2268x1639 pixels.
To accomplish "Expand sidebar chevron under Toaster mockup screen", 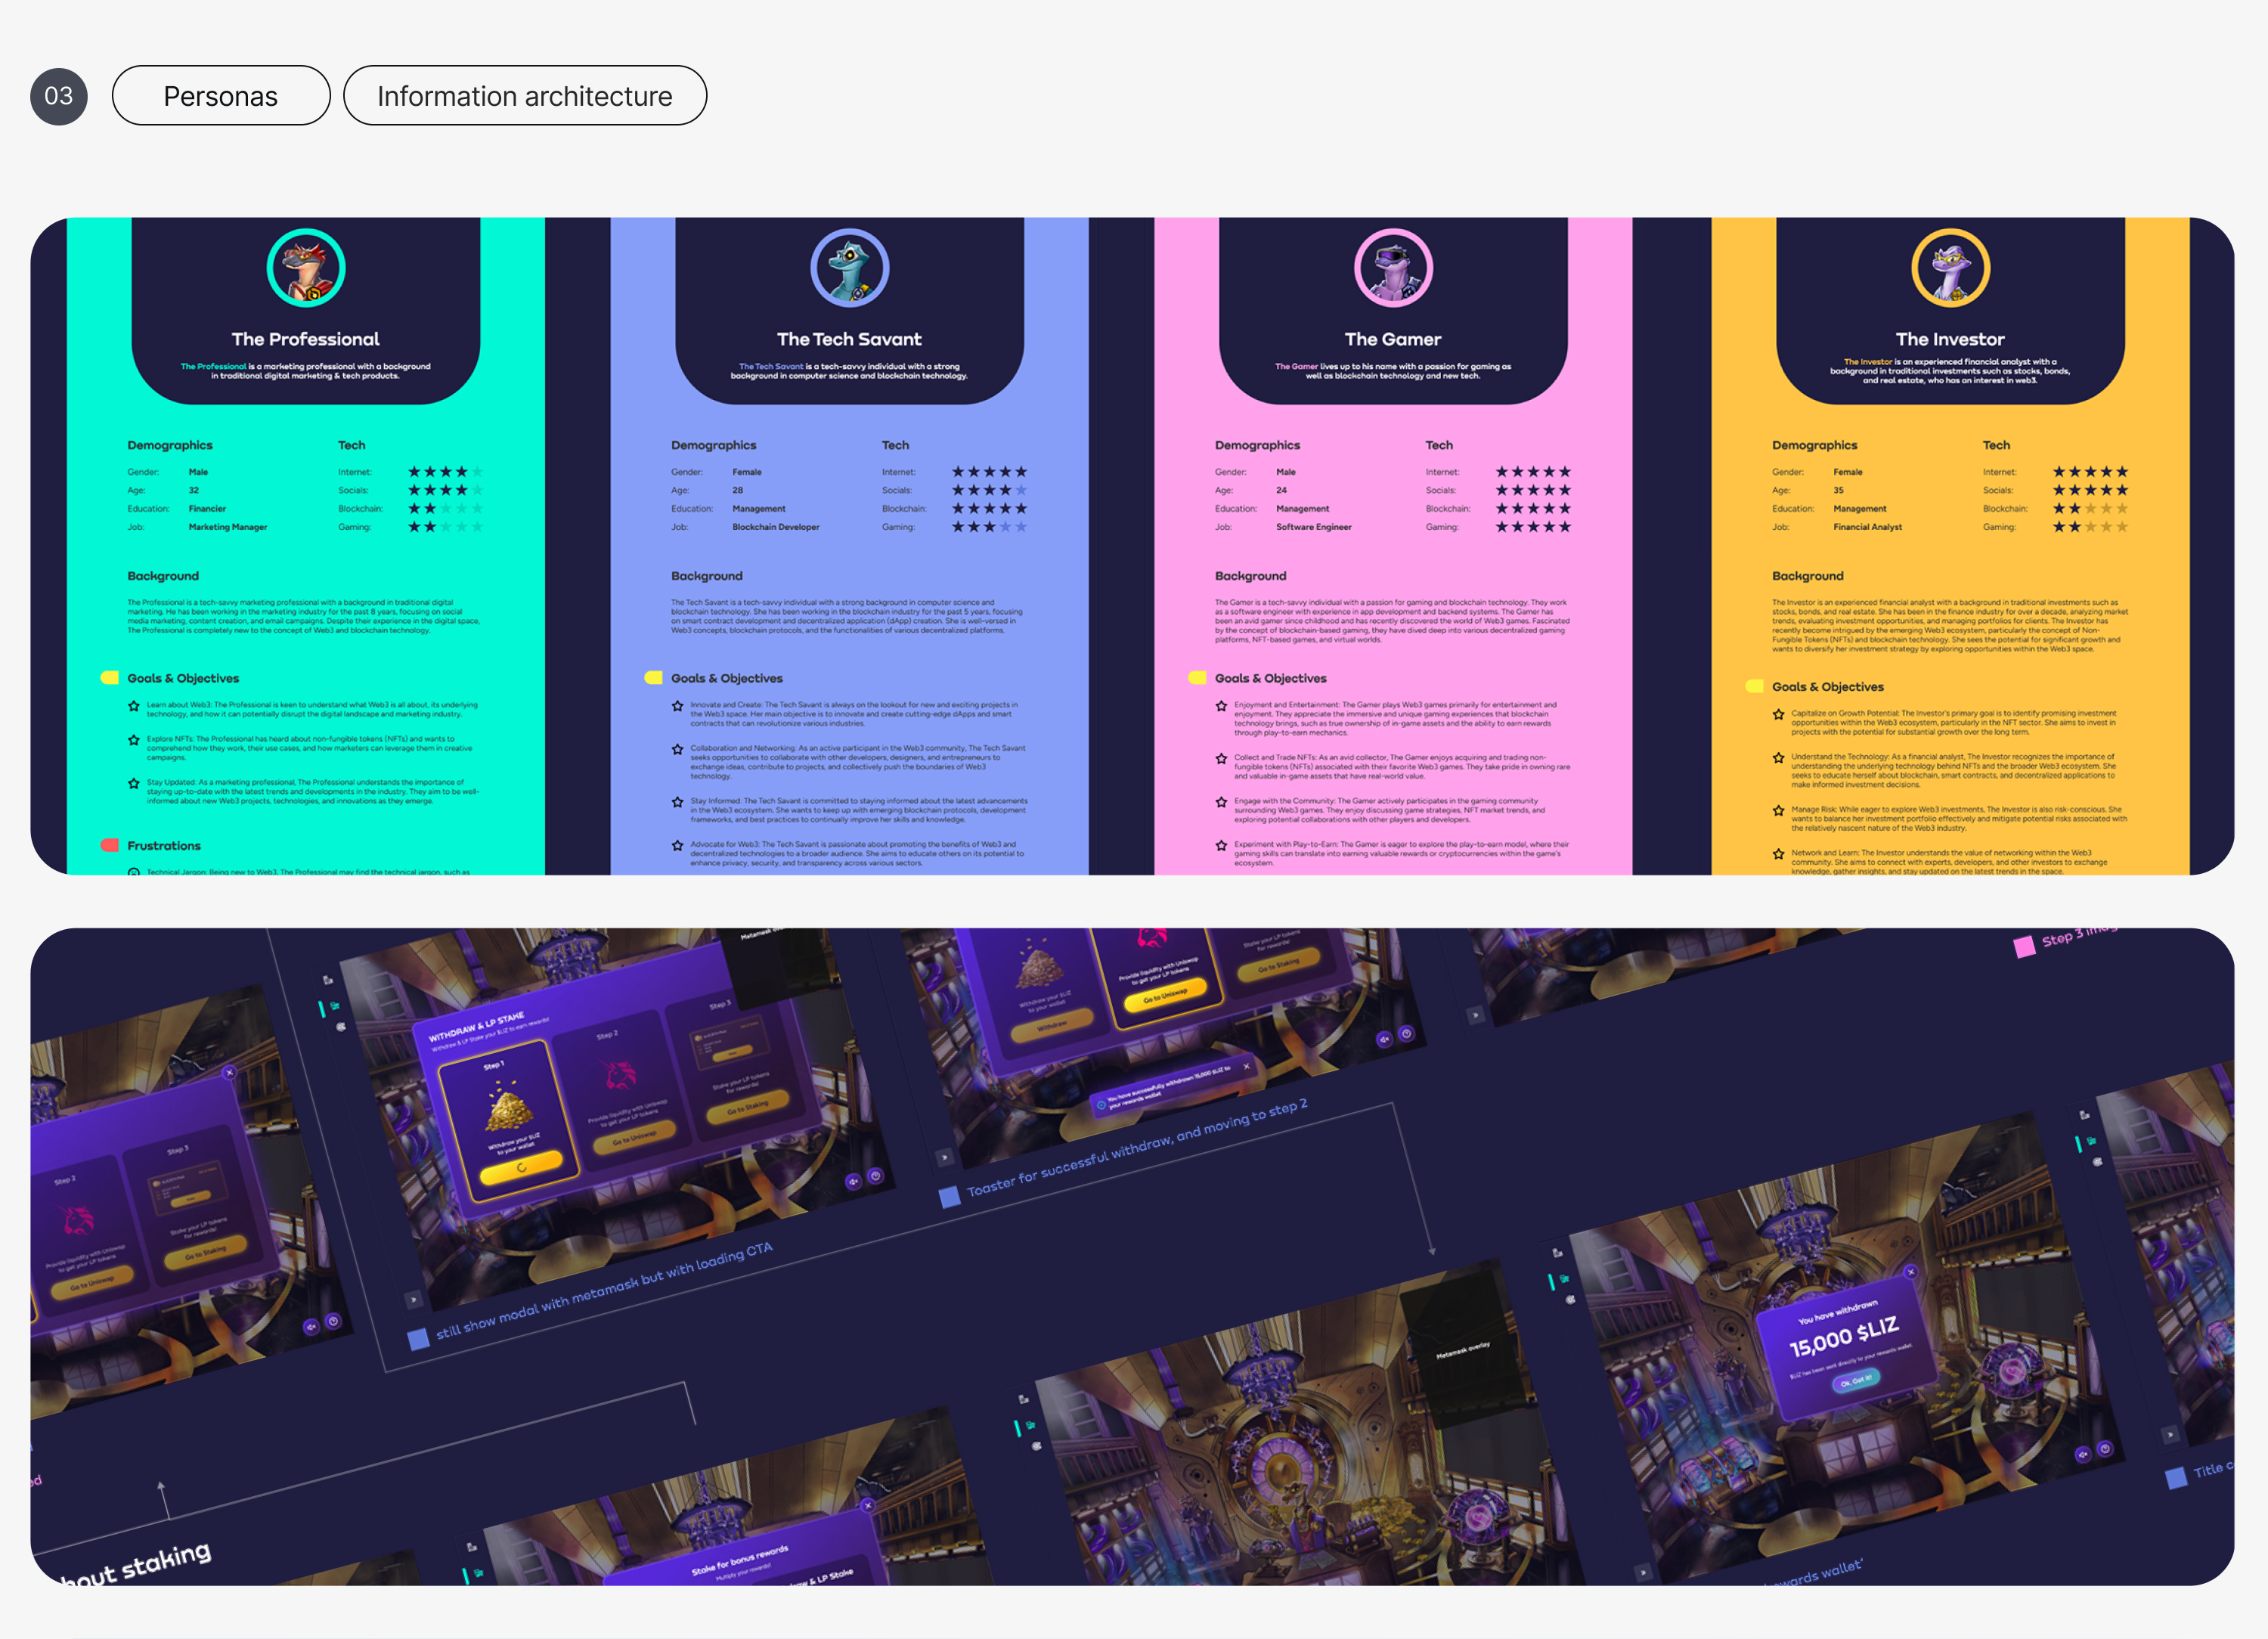I will point(944,1158).
